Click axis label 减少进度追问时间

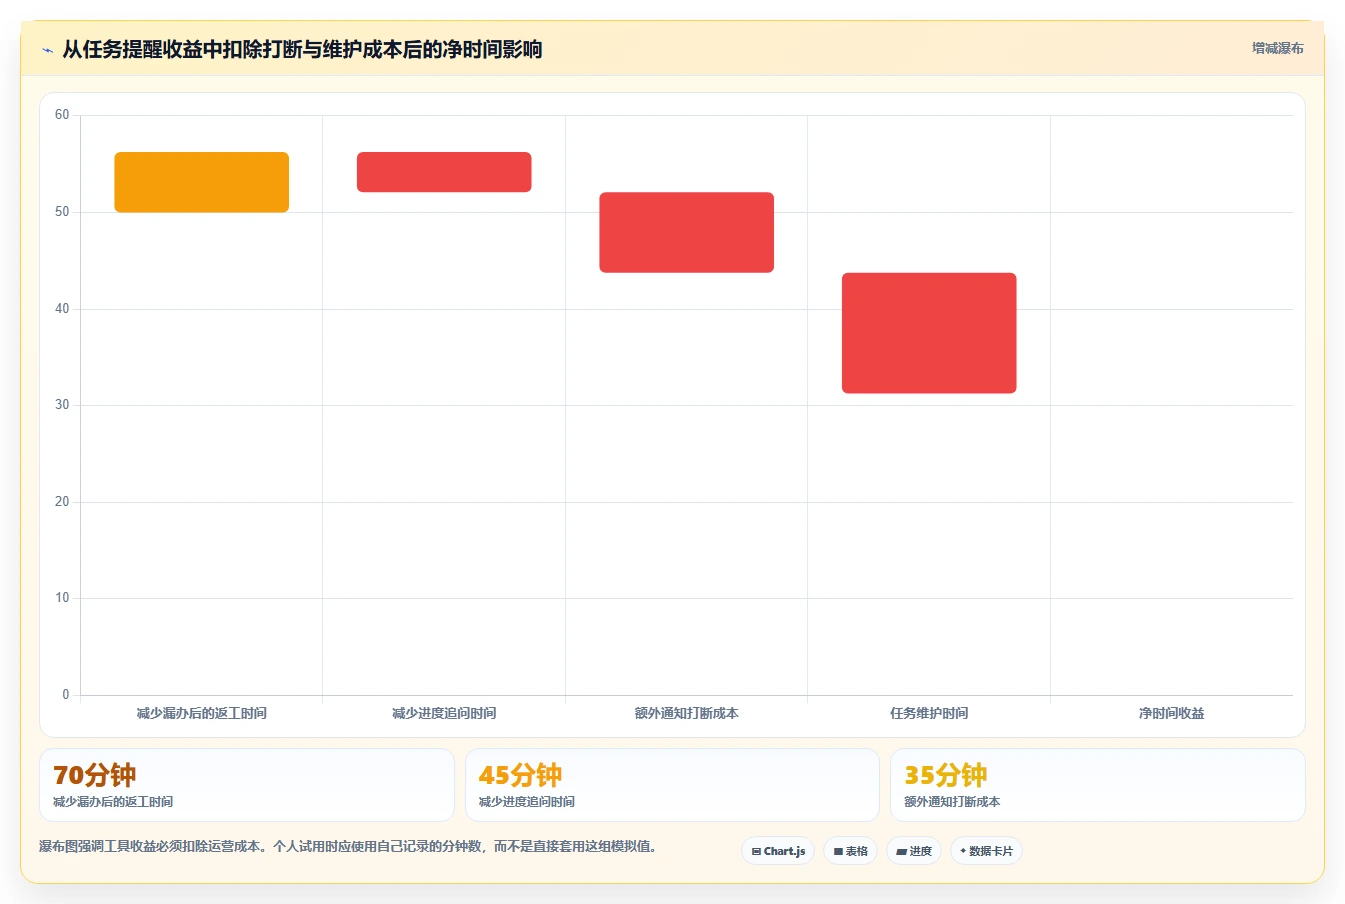[444, 713]
